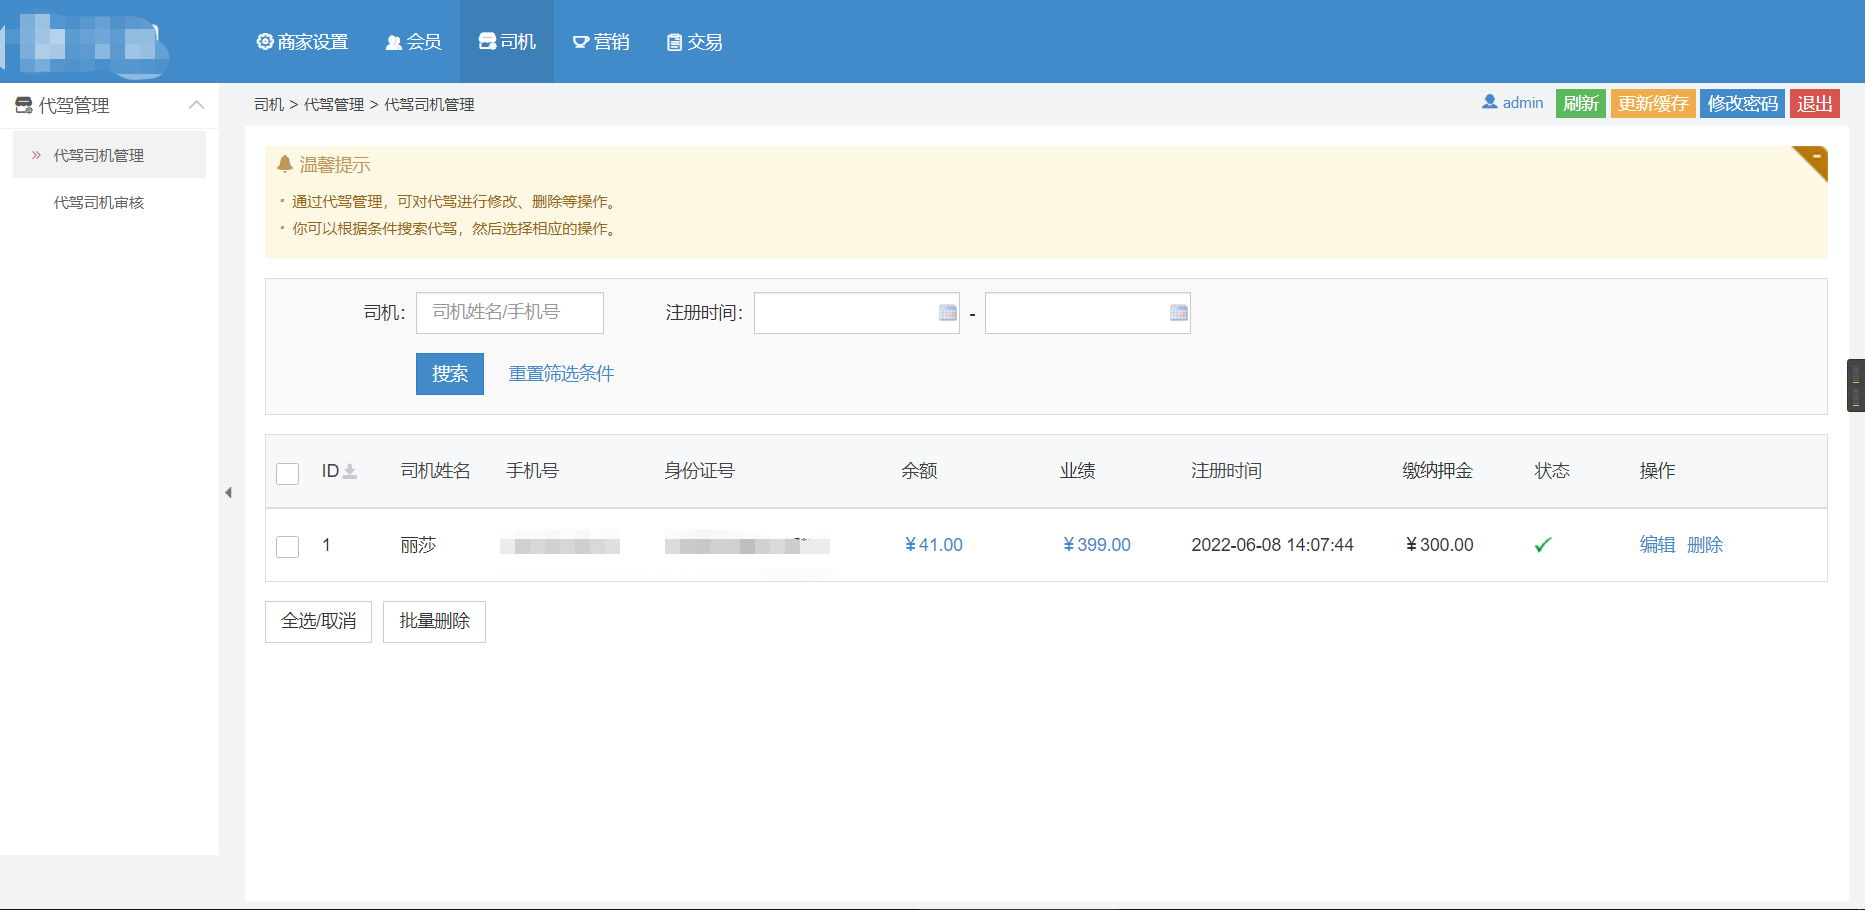1865x910 pixels.
Task: Navigate to 代驾管理 in the breadcrumb
Action: [x=334, y=104]
